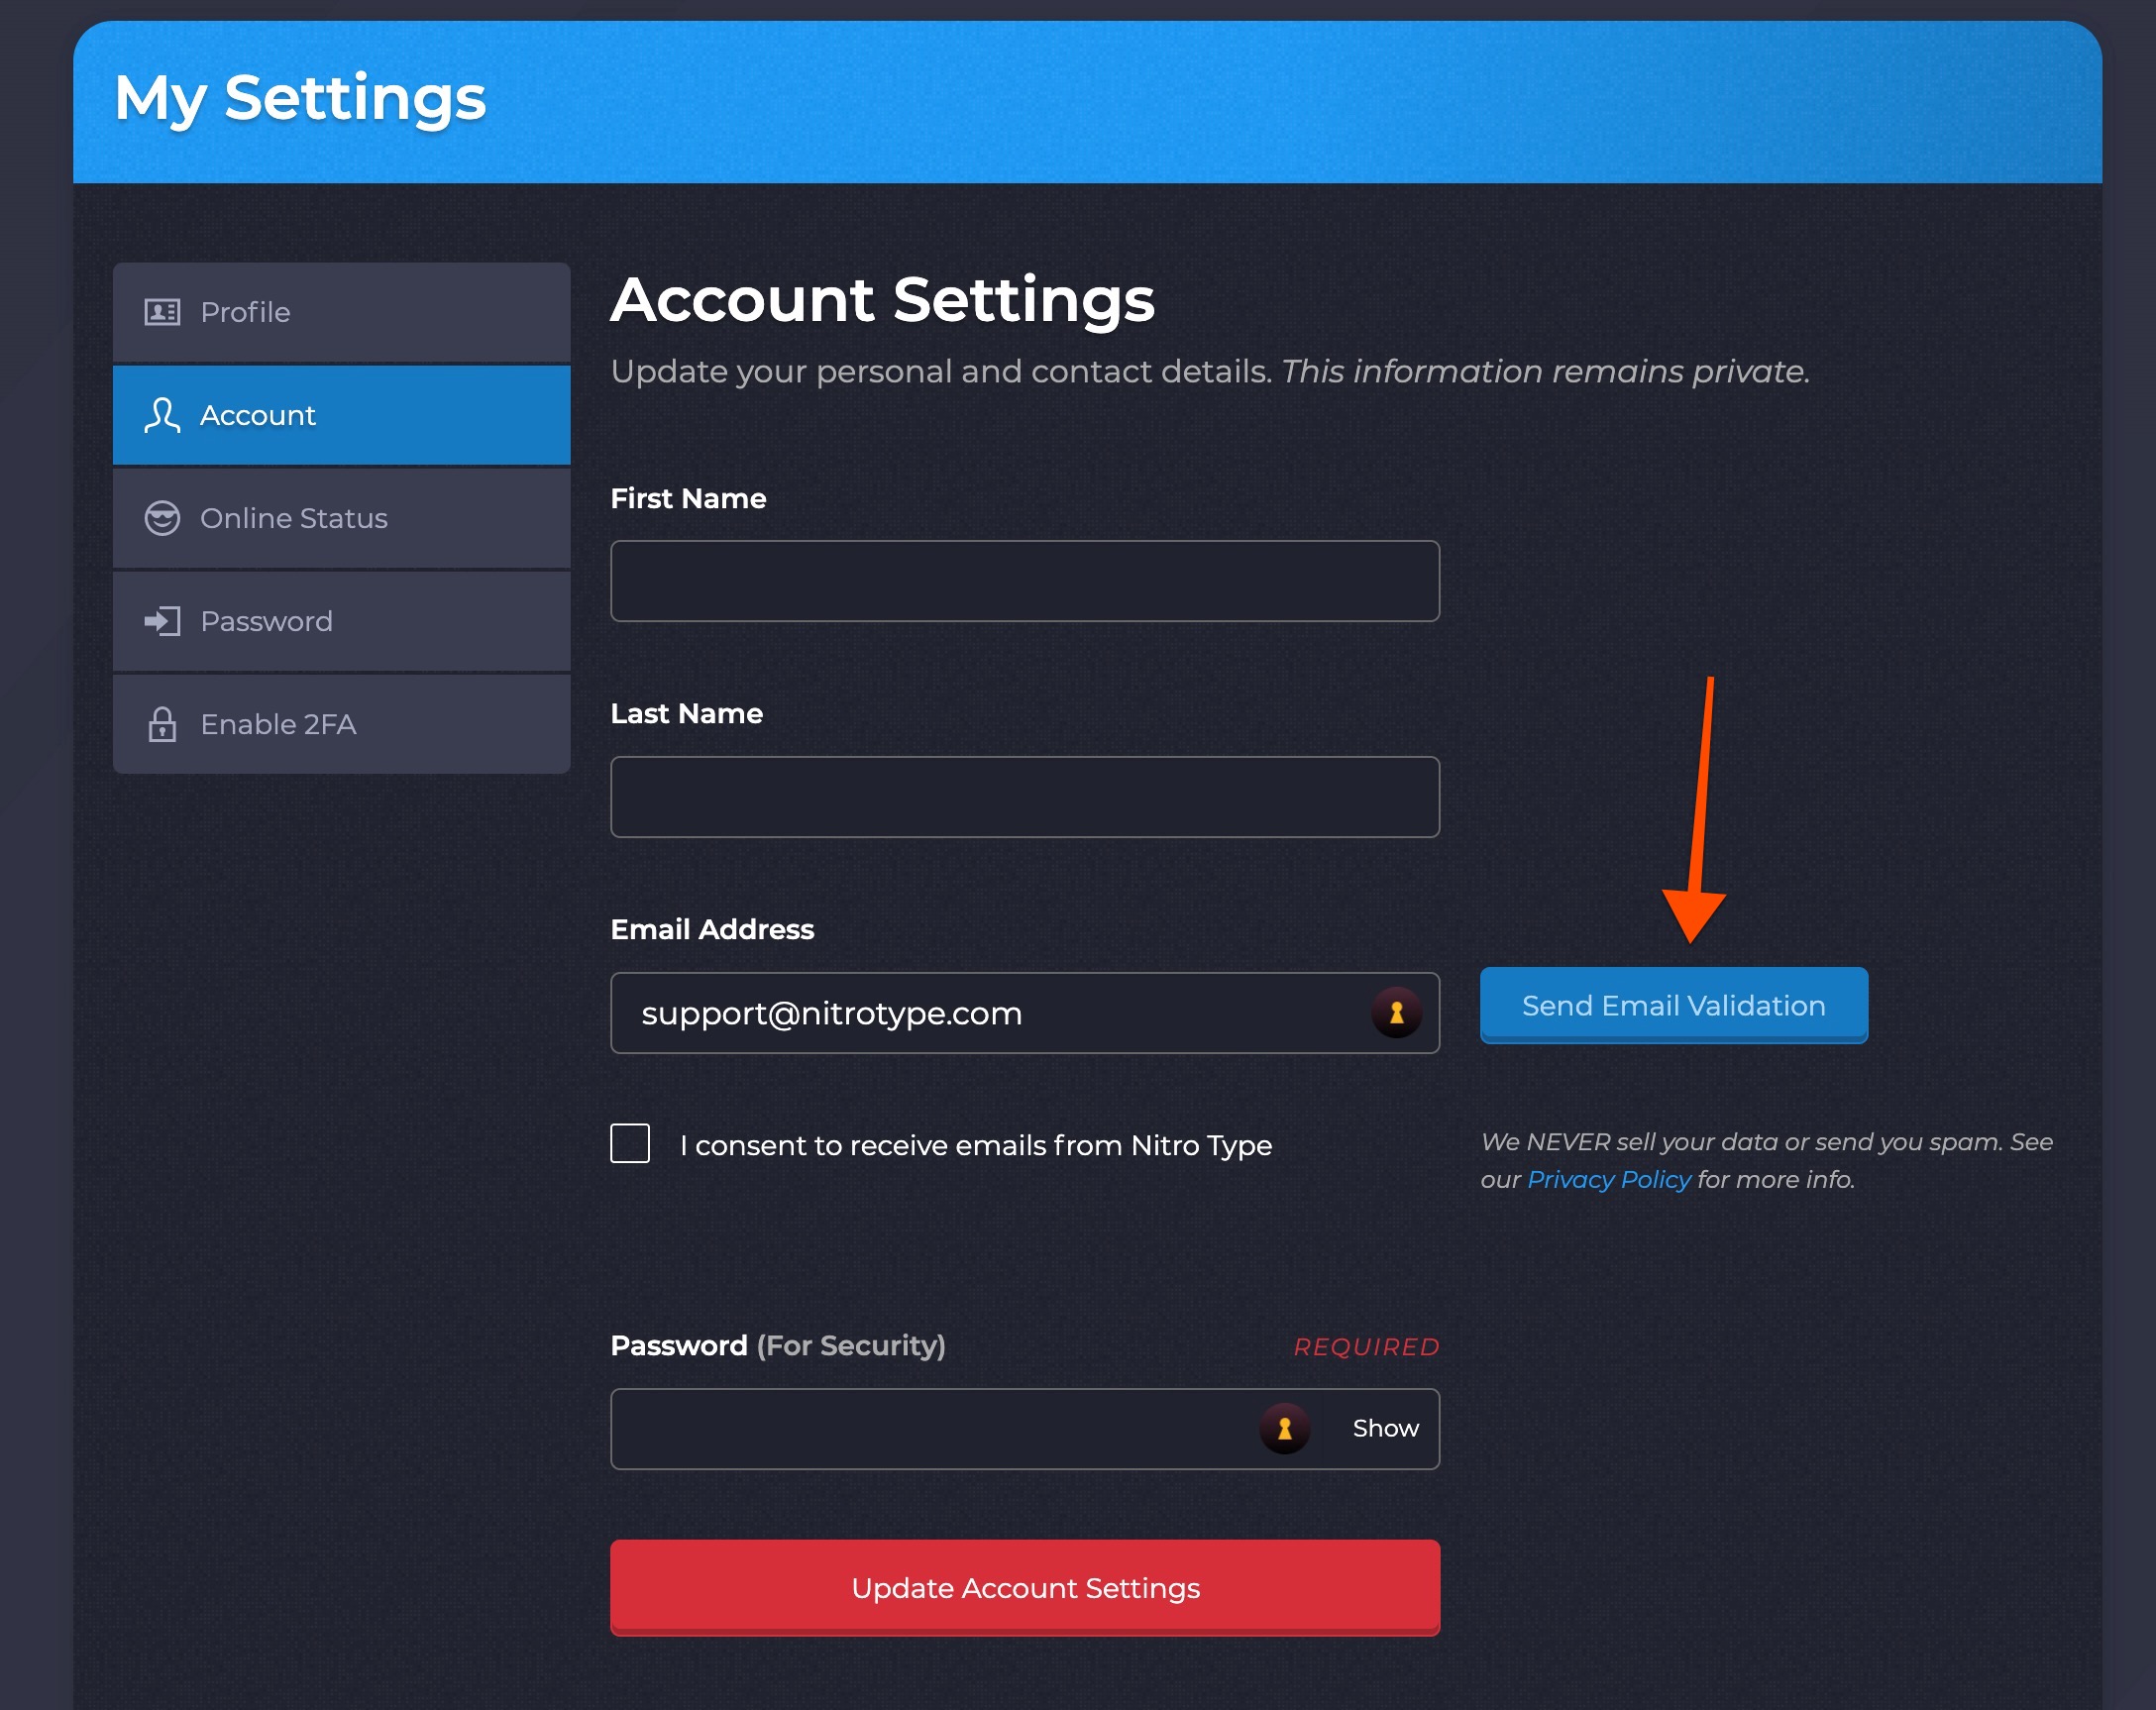Click the Profile ID card icon in sidebar
This screenshot has width=2156, height=1710.
(x=163, y=312)
